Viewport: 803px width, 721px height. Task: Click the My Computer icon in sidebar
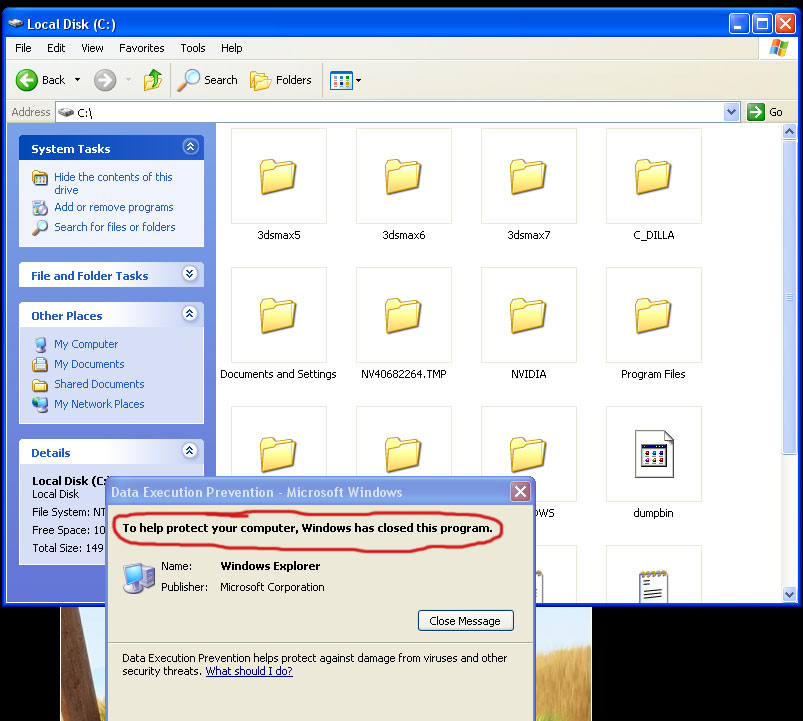[x=40, y=344]
